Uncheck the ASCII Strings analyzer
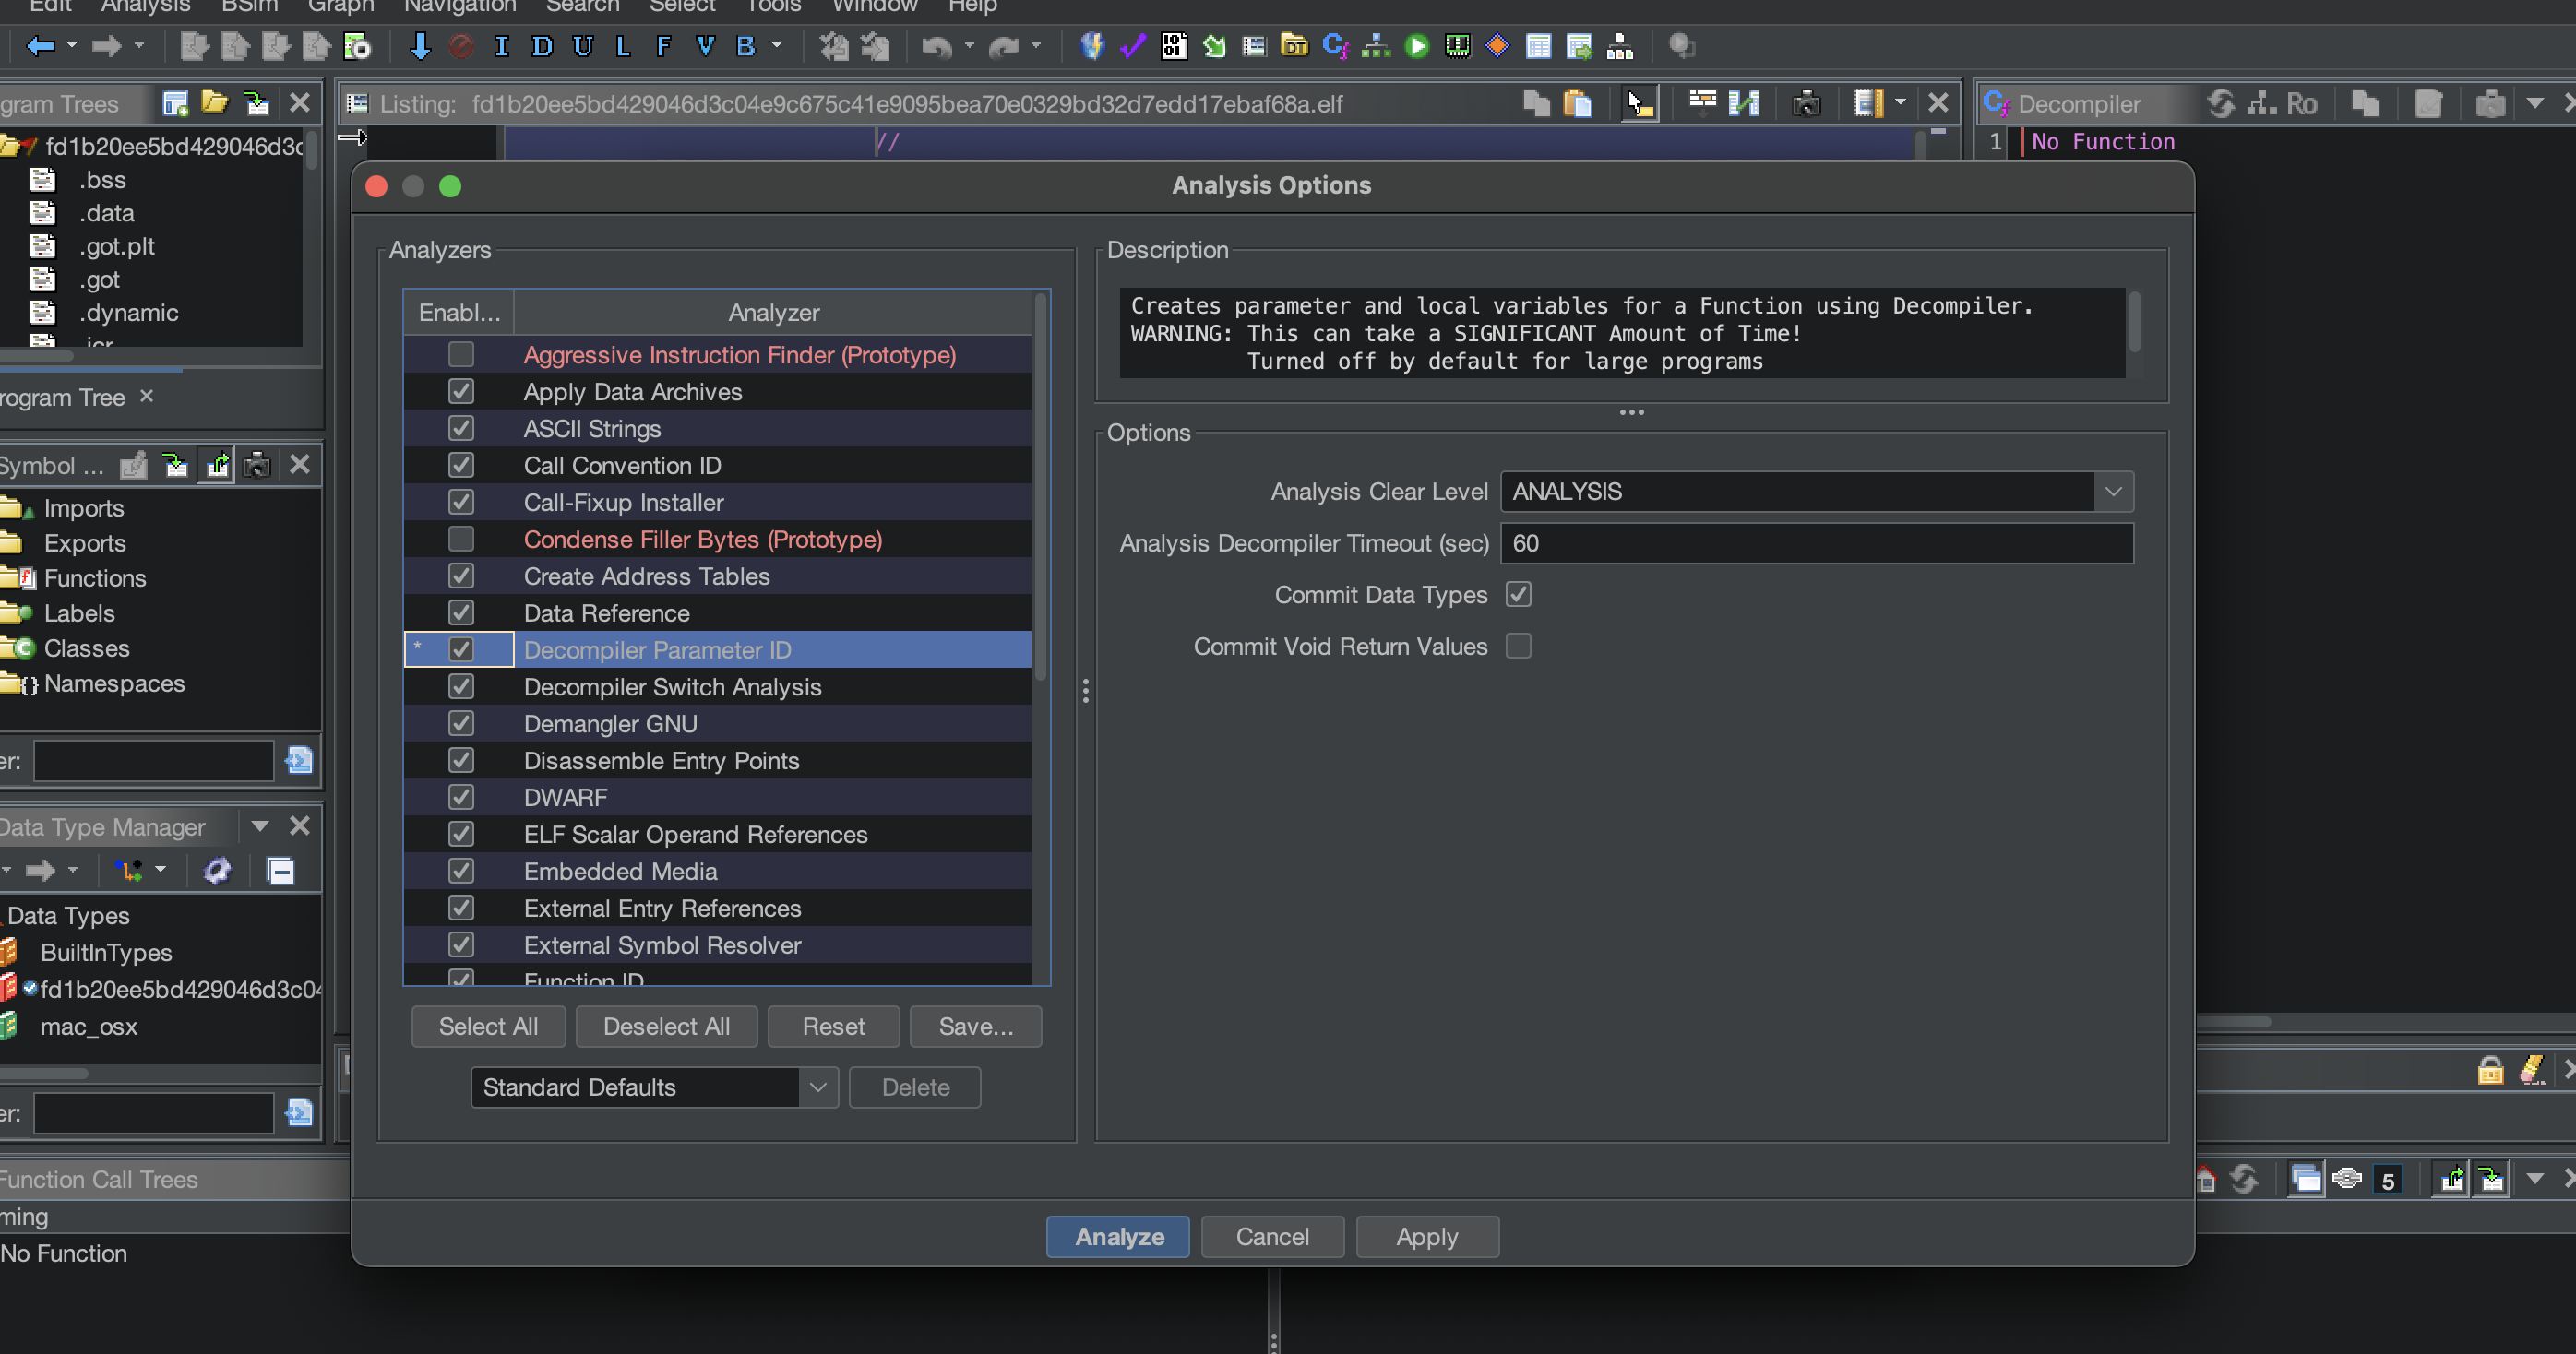This screenshot has width=2576, height=1354. click(x=461, y=428)
